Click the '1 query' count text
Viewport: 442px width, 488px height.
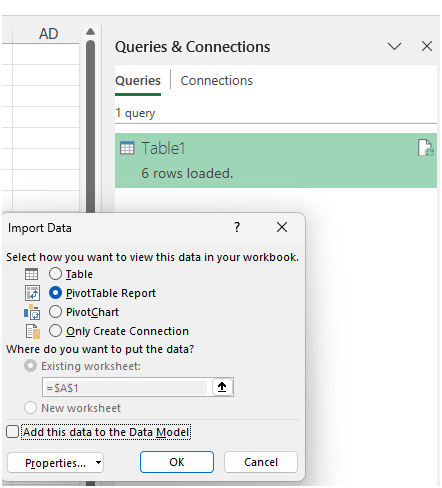coord(135,113)
